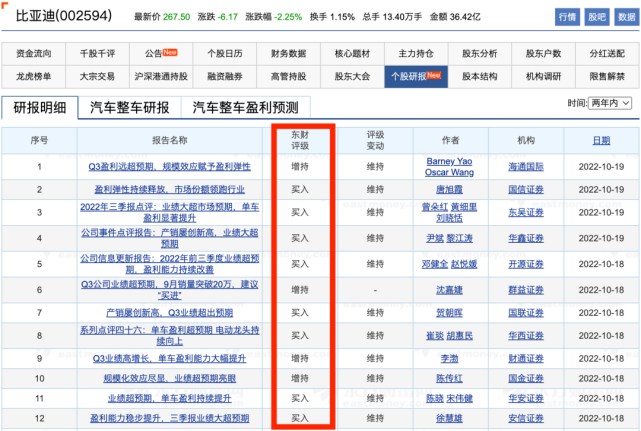The image size is (641, 431).
Task: Open institution 国金证券
Action: point(526,379)
